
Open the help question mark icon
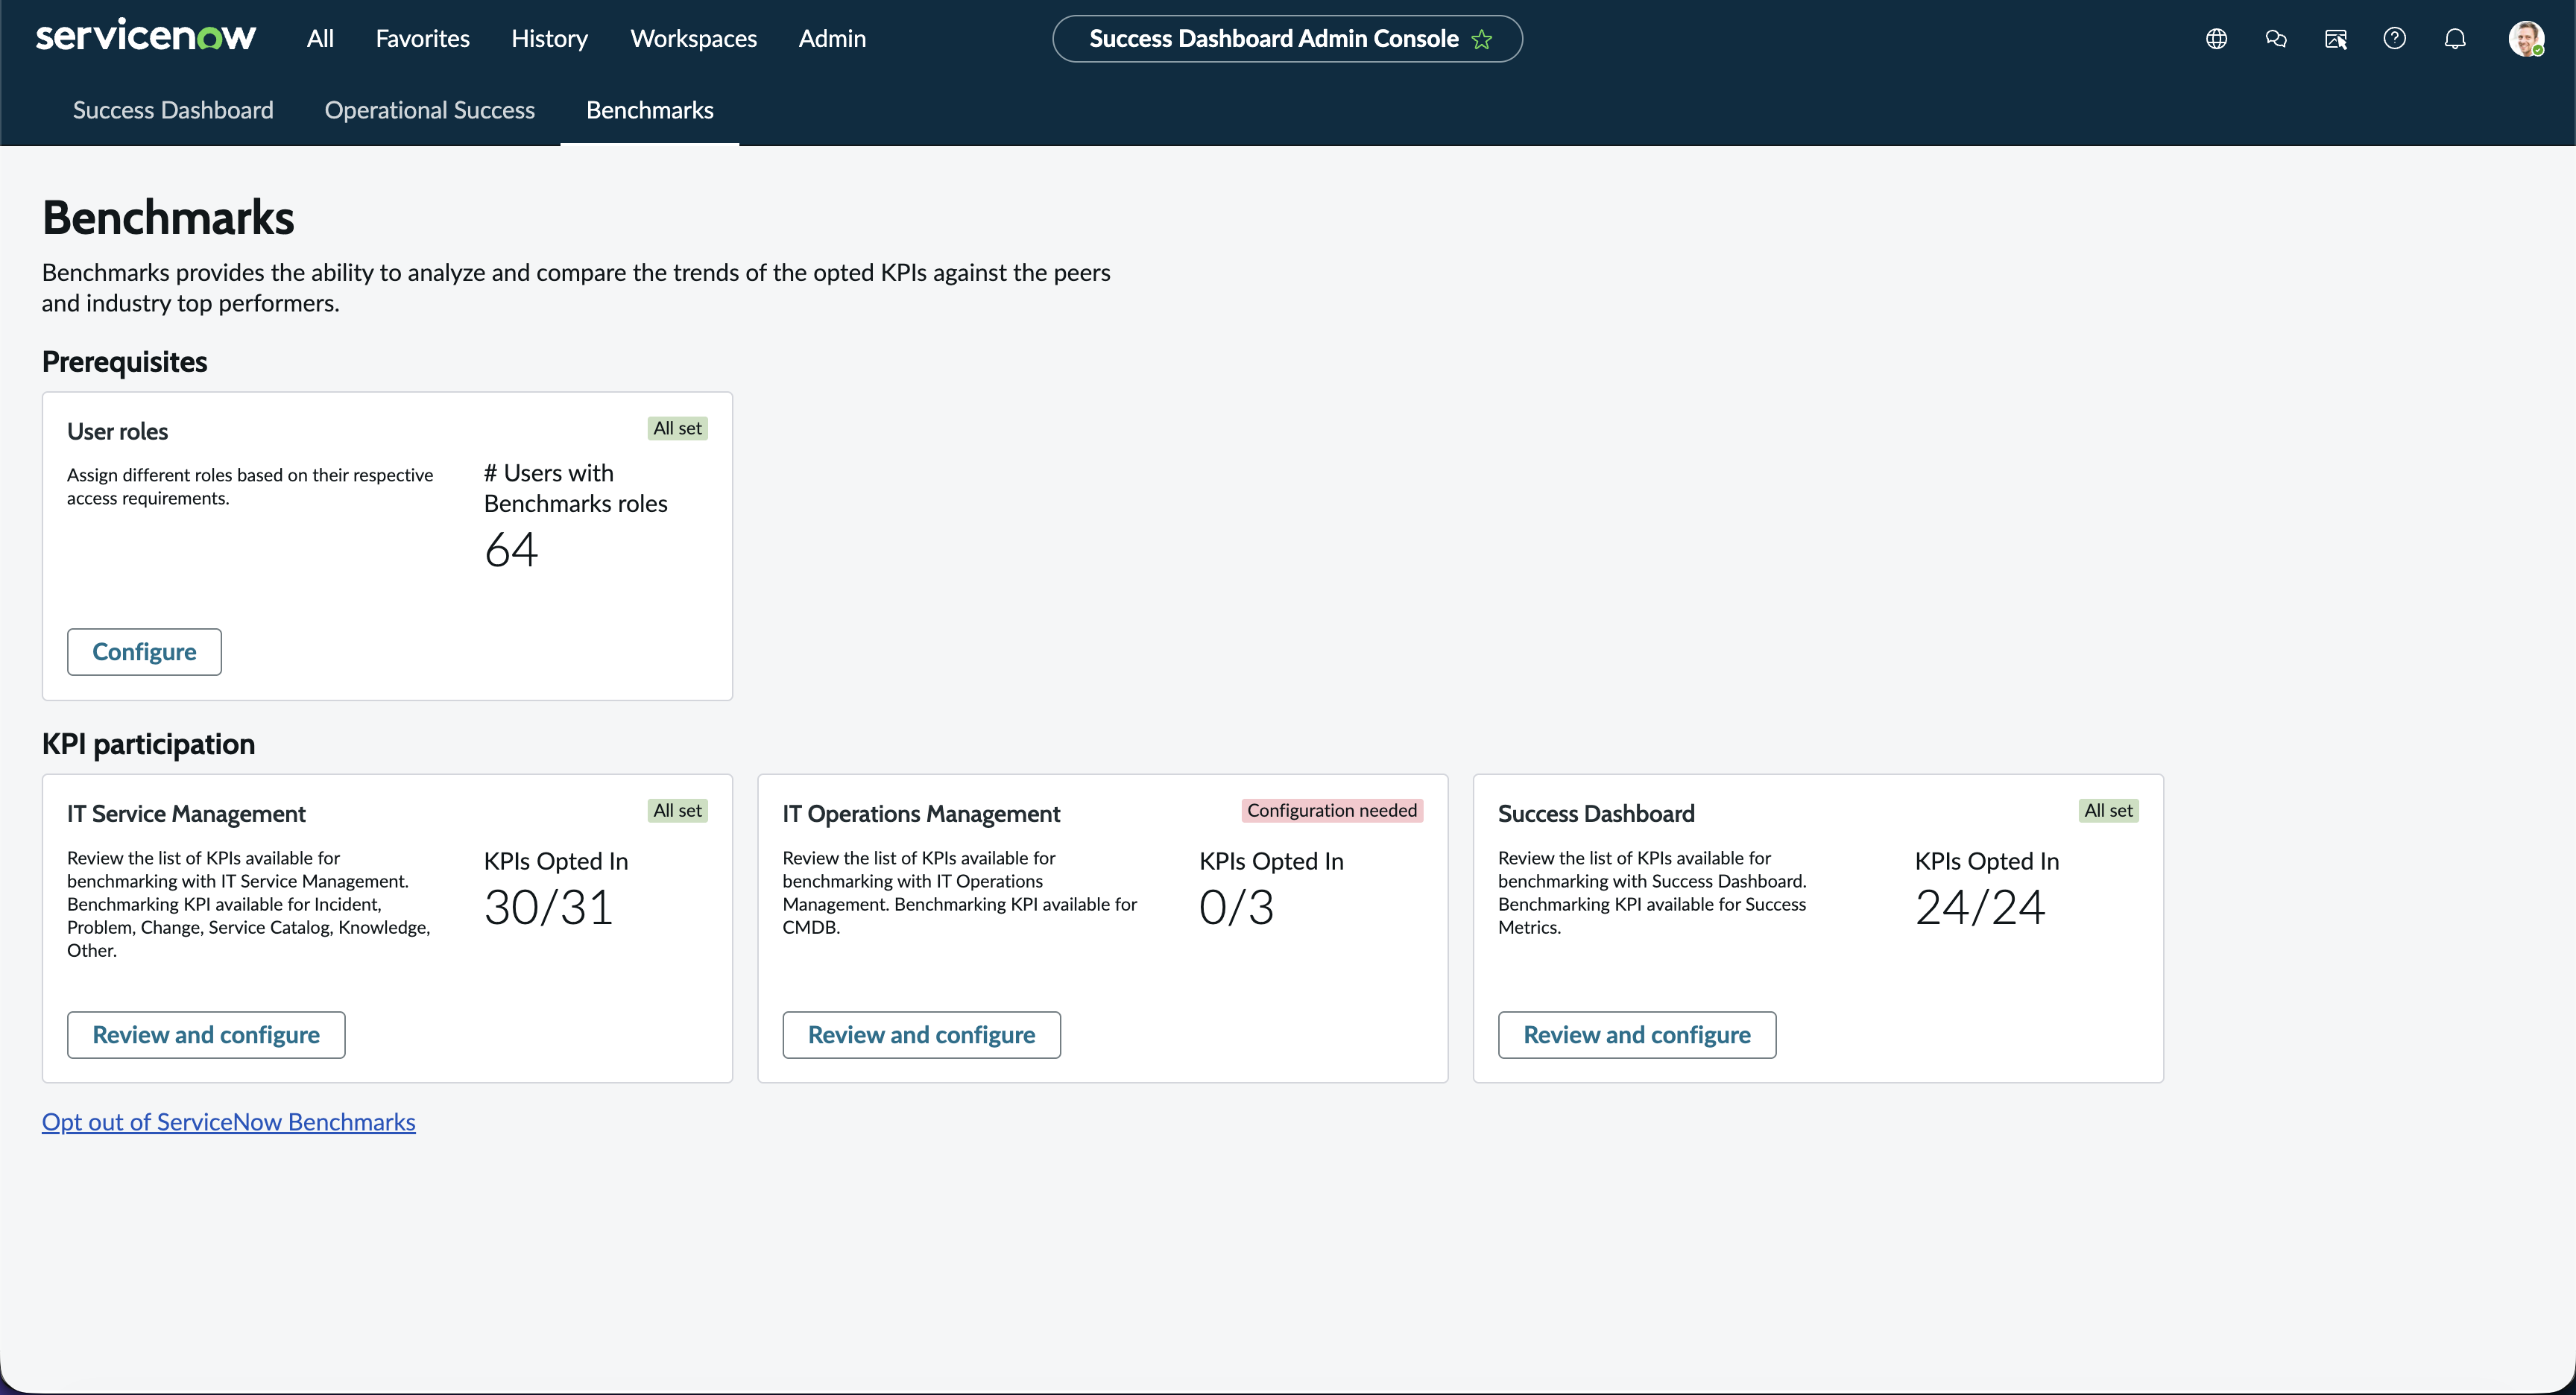pyautogui.click(x=2395, y=39)
